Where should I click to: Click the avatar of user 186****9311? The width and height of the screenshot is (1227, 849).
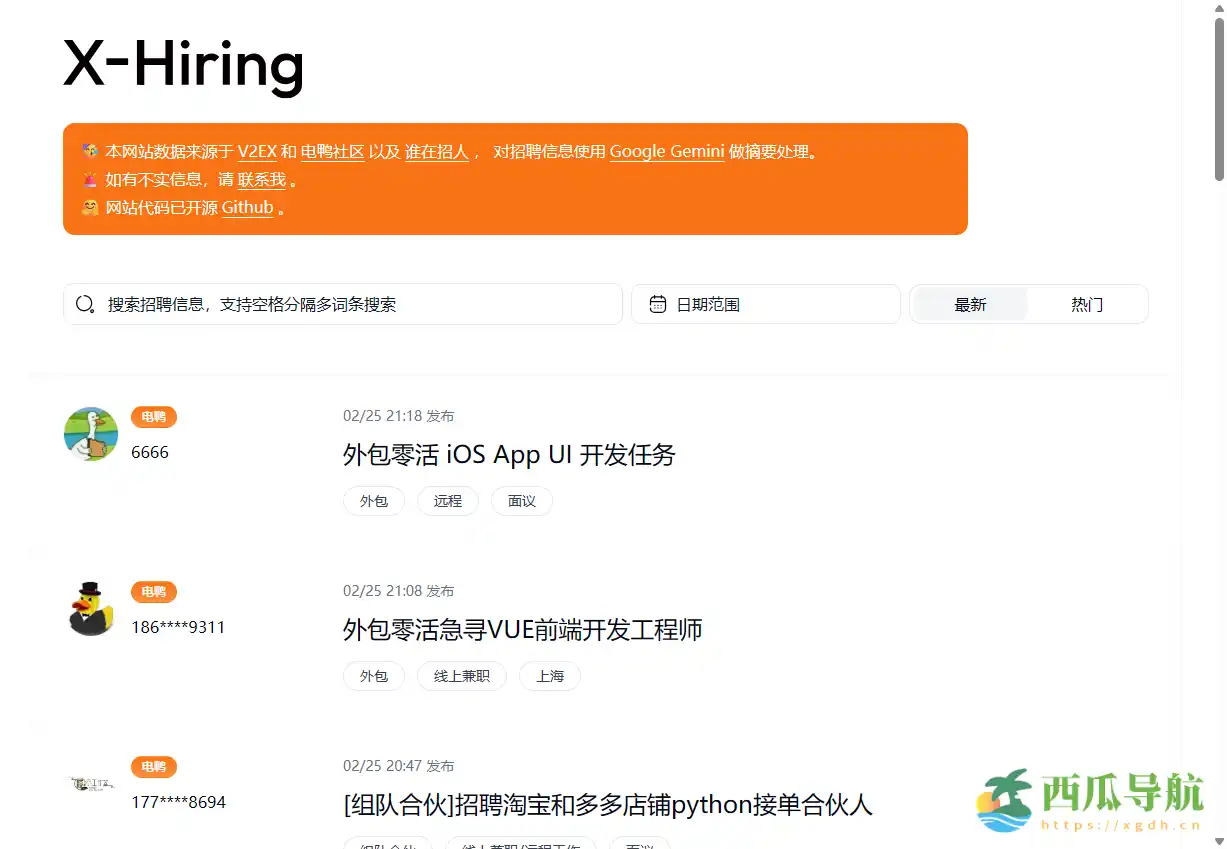coord(90,608)
